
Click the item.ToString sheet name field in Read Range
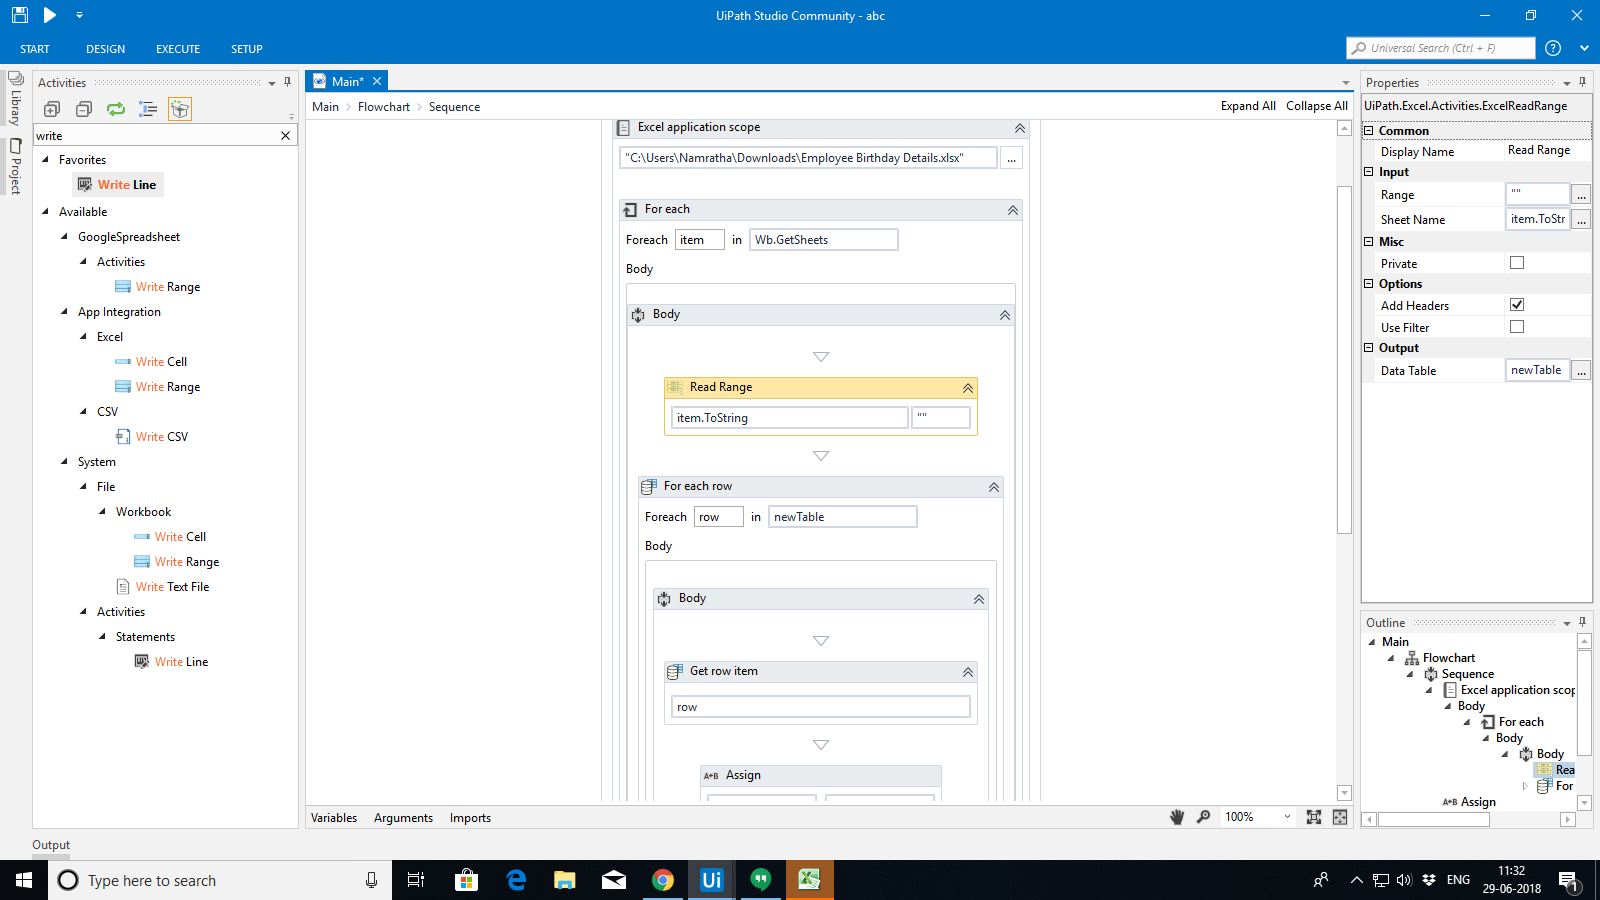[x=790, y=418]
